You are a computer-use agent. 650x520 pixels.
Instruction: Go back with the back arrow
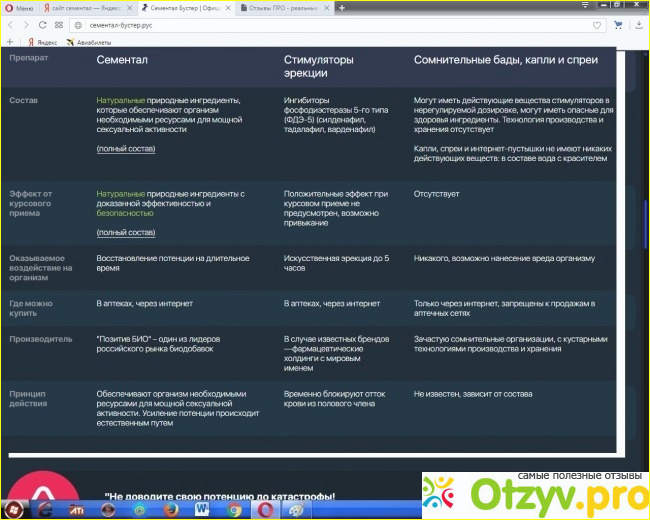pos(11,24)
